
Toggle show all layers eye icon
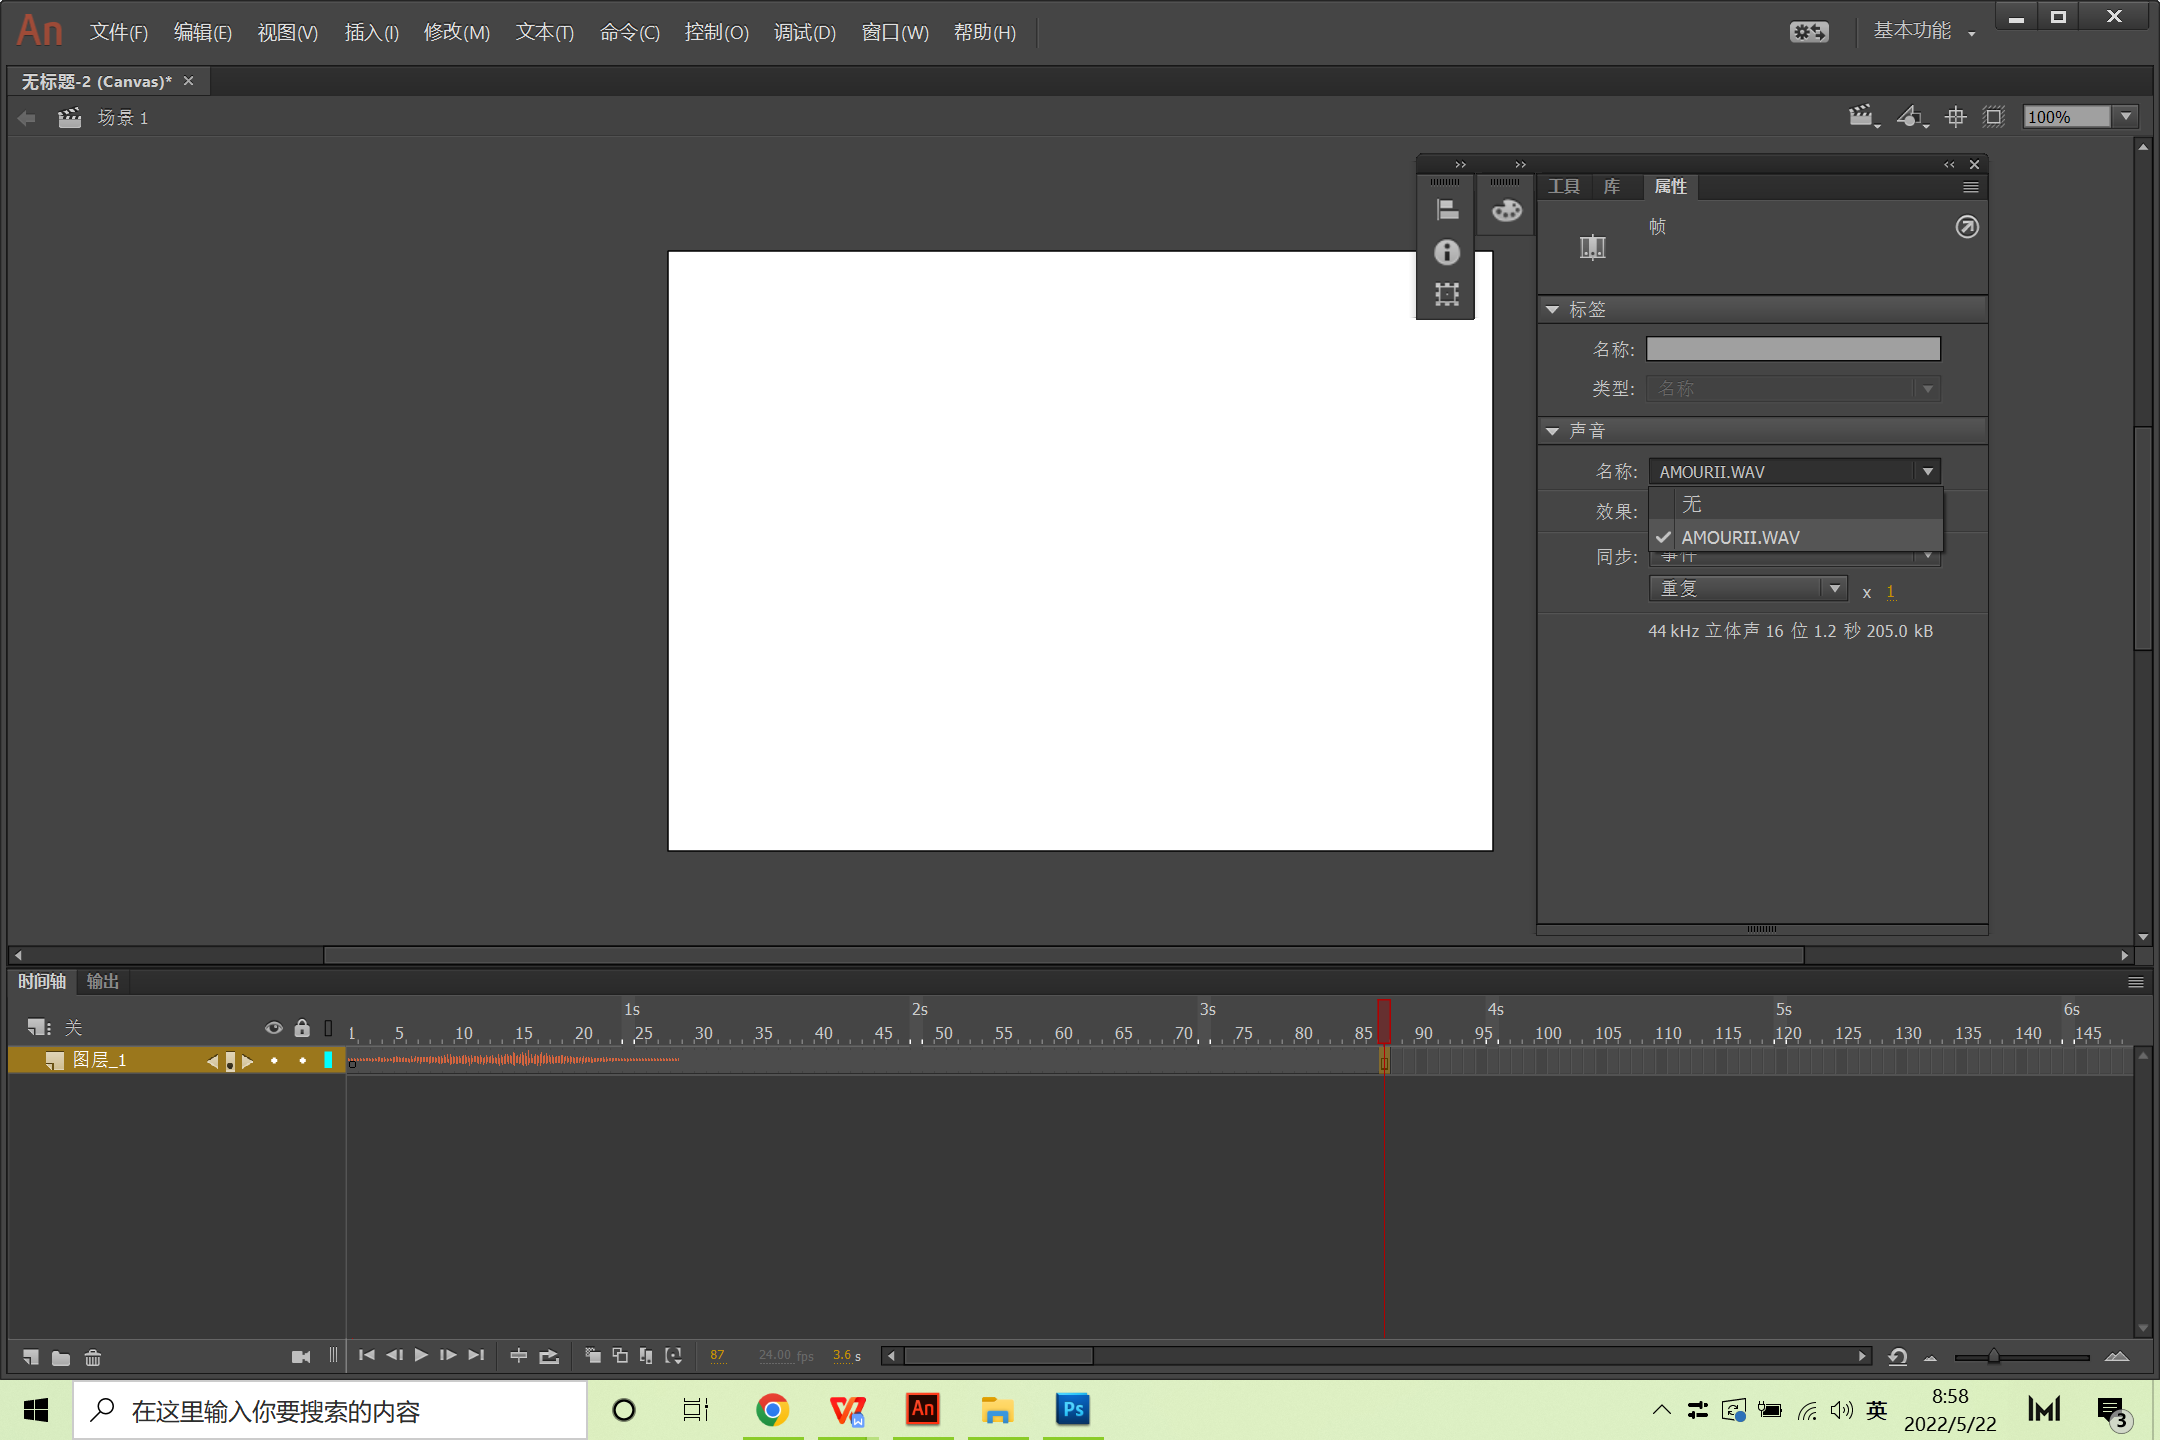pyautogui.click(x=273, y=1028)
